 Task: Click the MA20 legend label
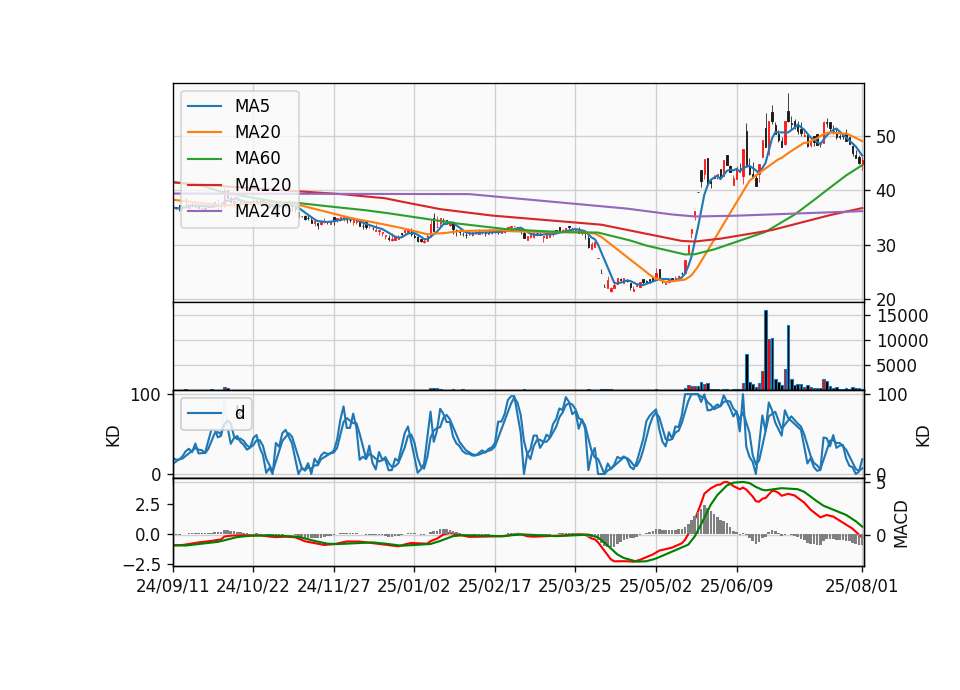[257, 132]
